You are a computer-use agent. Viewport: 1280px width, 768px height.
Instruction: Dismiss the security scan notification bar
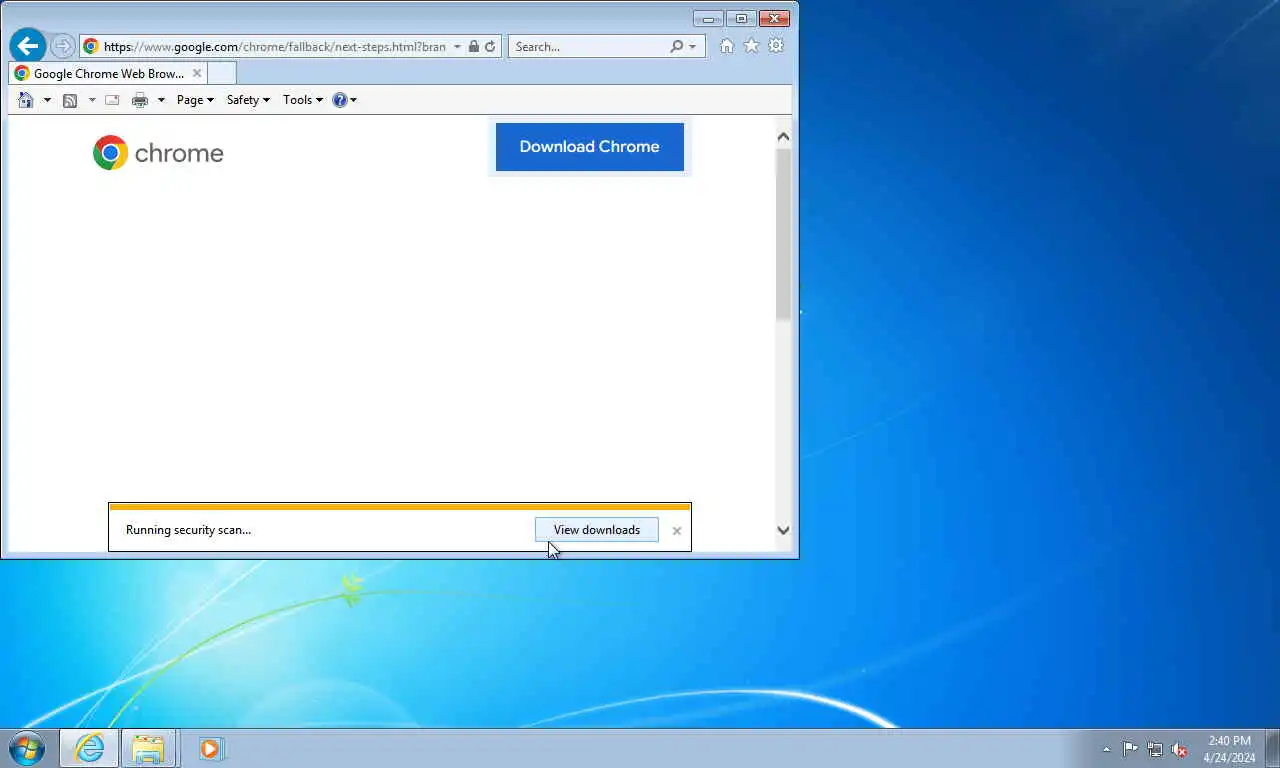click(x=677, y=531)
